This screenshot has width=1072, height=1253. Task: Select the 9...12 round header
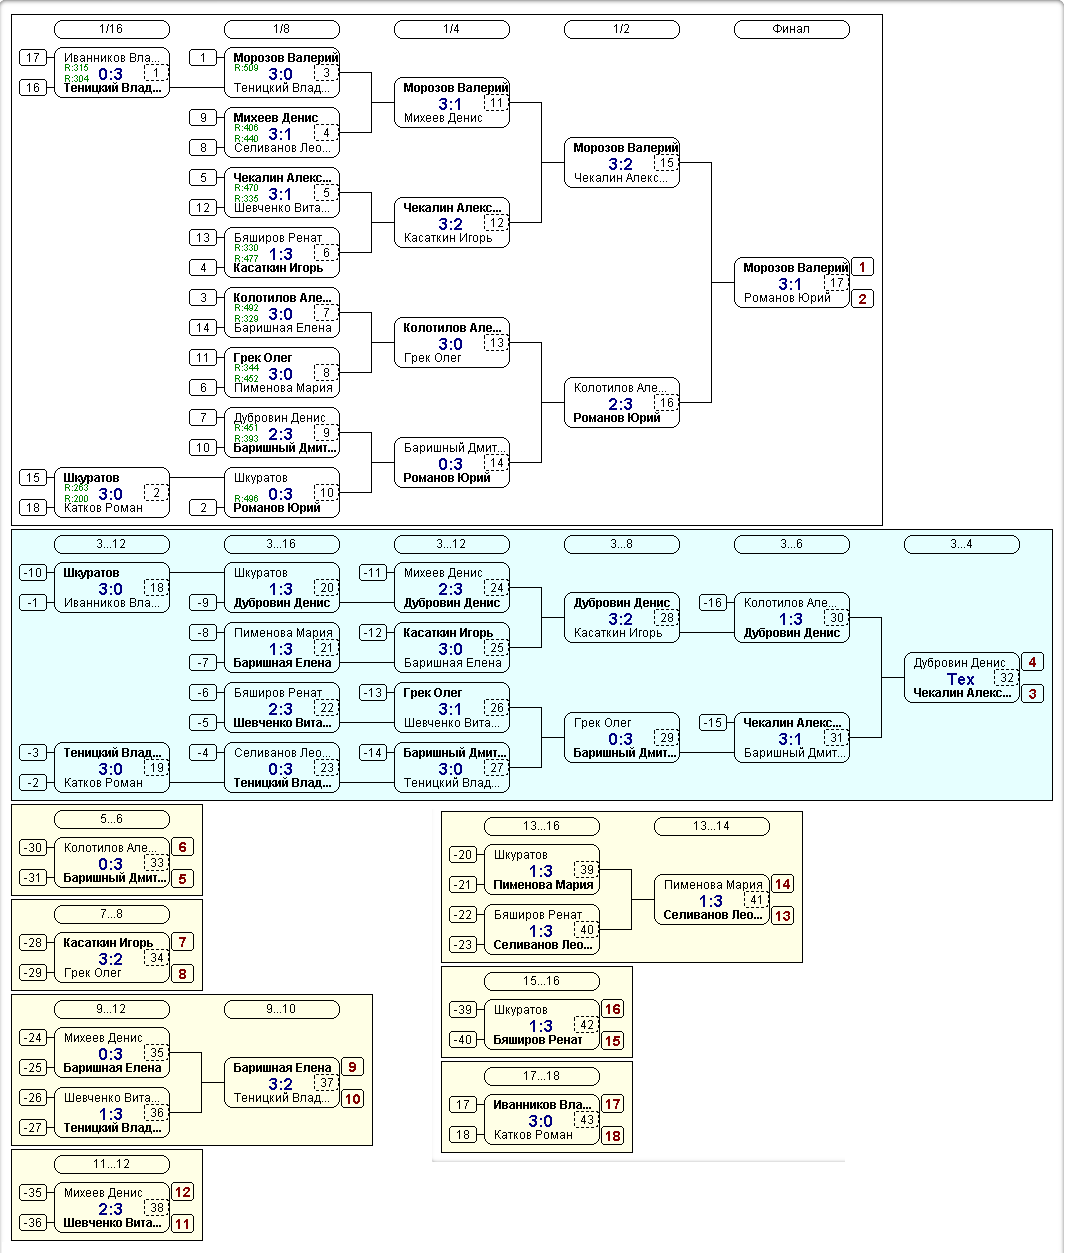pyautogui.click(x=111, y=1009)
